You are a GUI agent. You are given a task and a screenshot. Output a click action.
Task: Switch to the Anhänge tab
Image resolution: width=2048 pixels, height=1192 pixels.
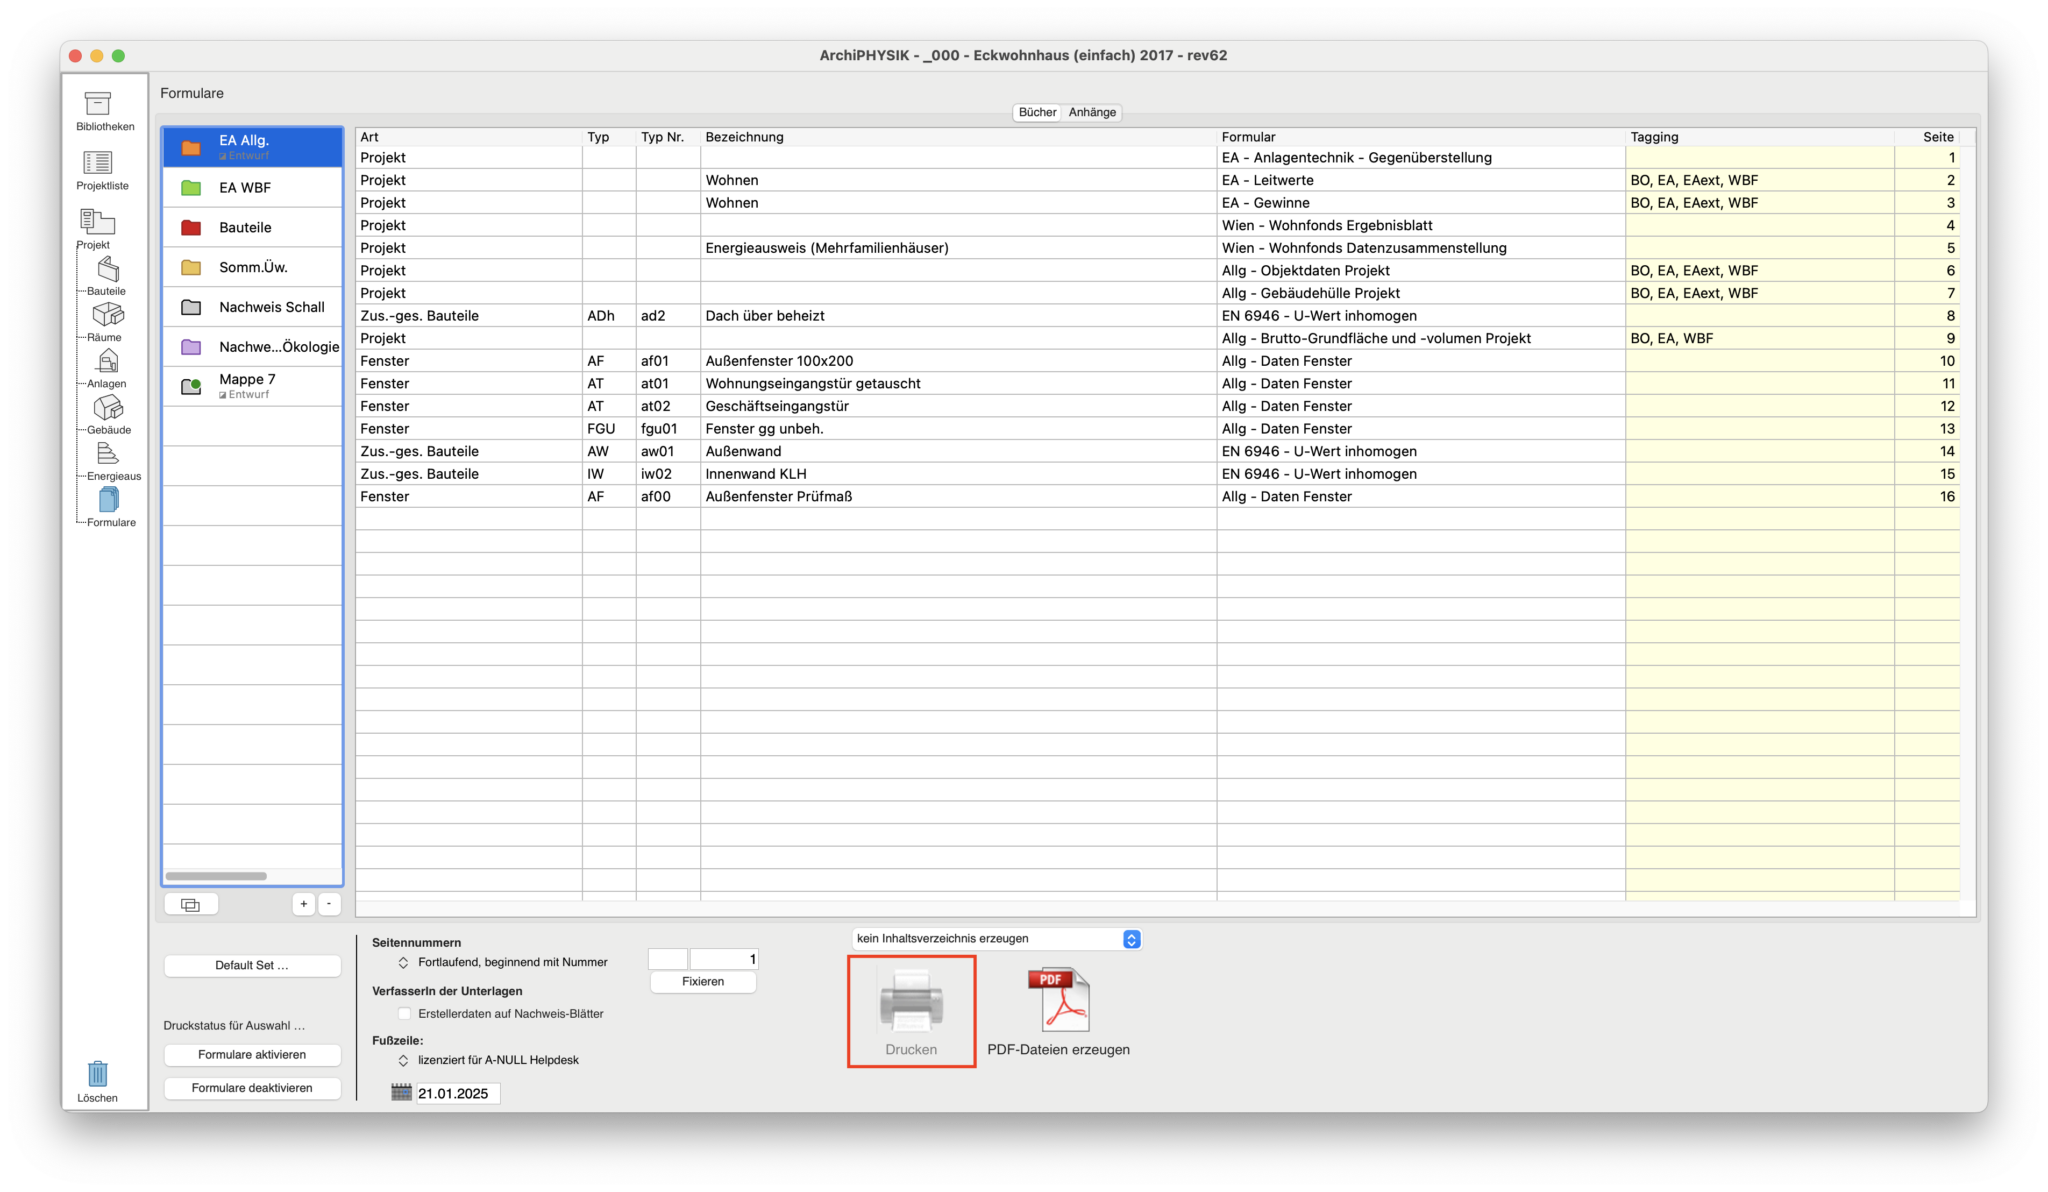pos(1091,112)
